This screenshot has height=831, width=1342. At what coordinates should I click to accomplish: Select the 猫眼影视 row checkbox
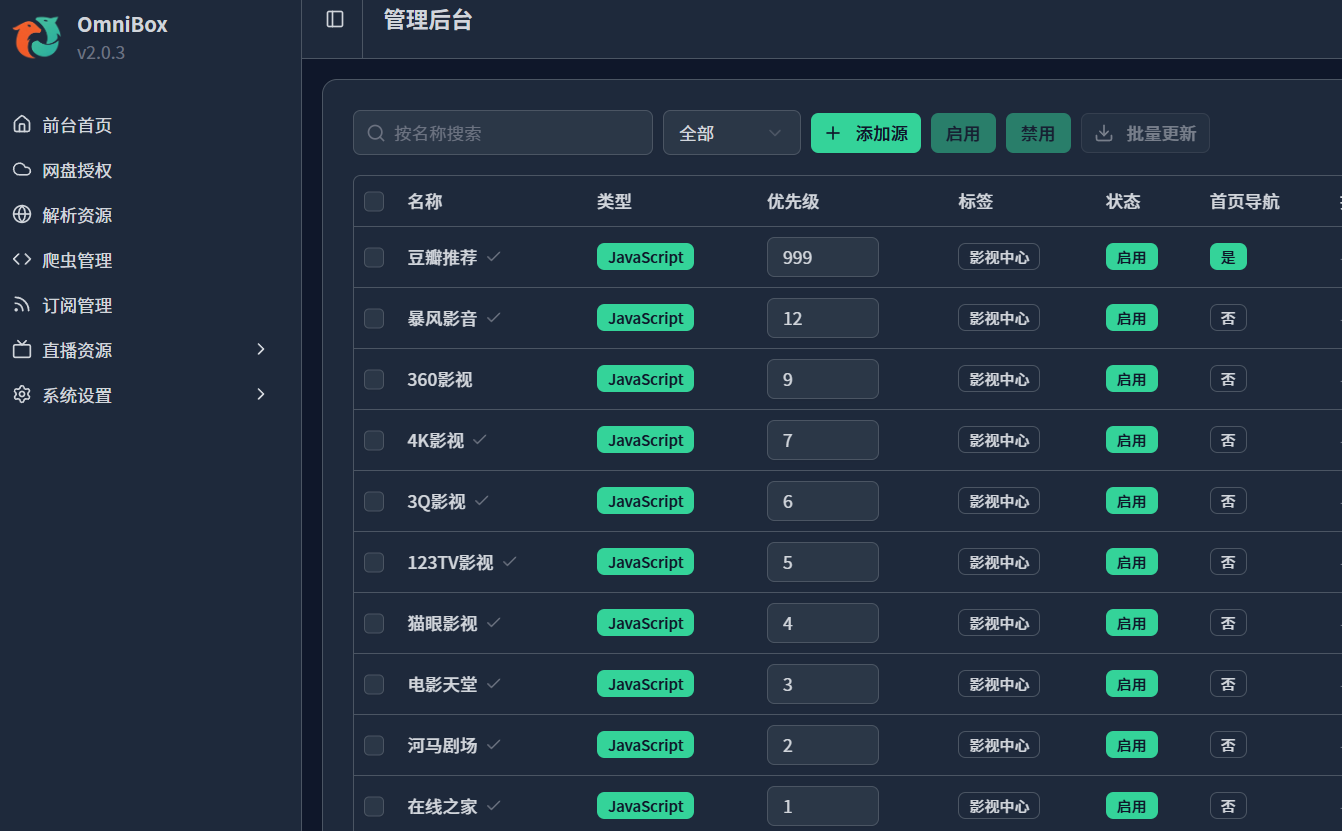coord(374,623)
